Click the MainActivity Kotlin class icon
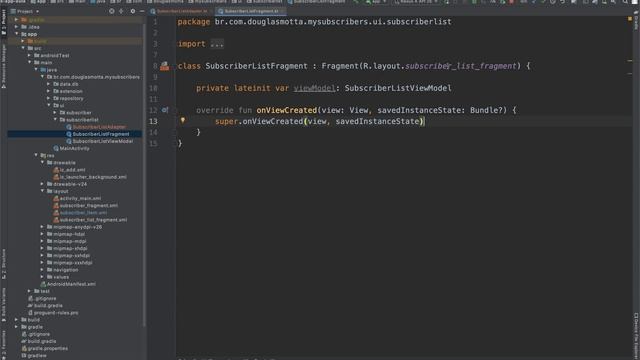This screenshot has height=360, width=640. click(x=56, y=148)
